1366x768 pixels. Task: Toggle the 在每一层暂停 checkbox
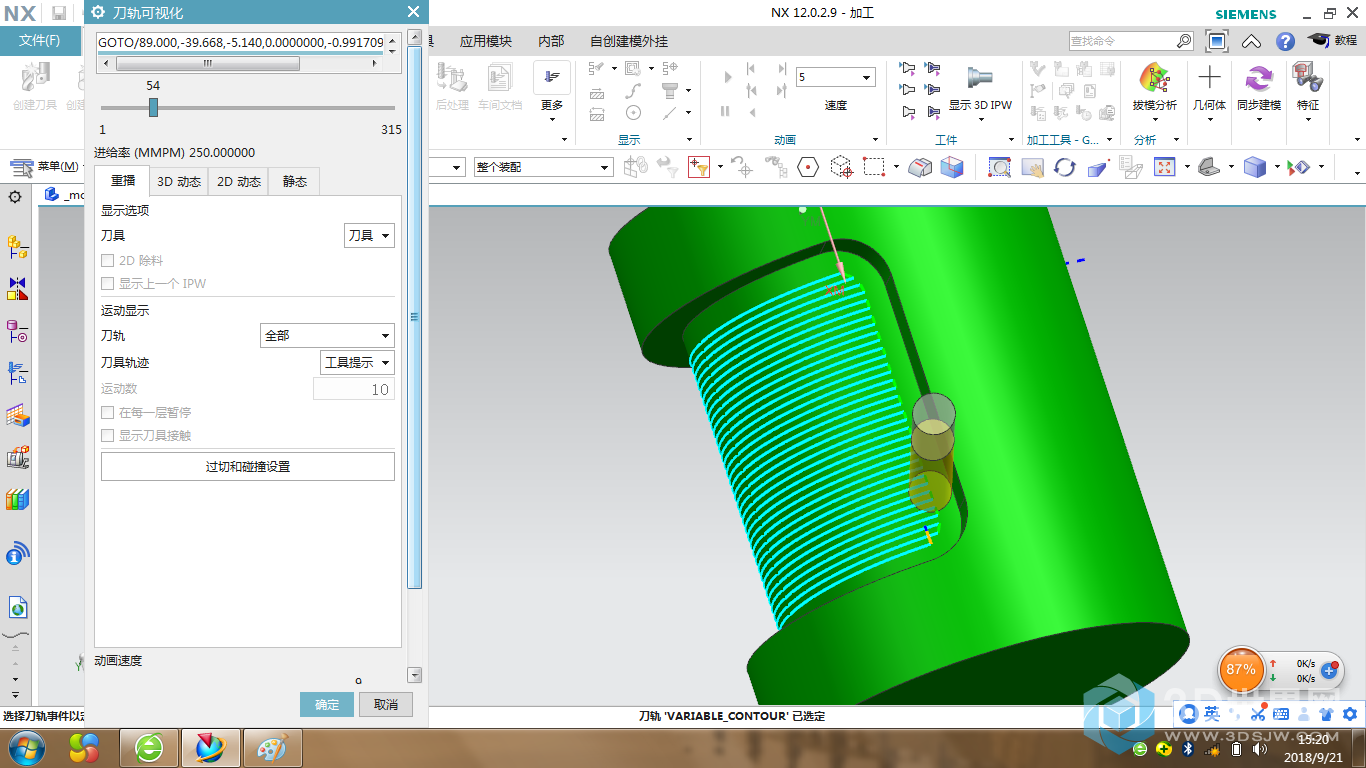[x=107, y=412]
